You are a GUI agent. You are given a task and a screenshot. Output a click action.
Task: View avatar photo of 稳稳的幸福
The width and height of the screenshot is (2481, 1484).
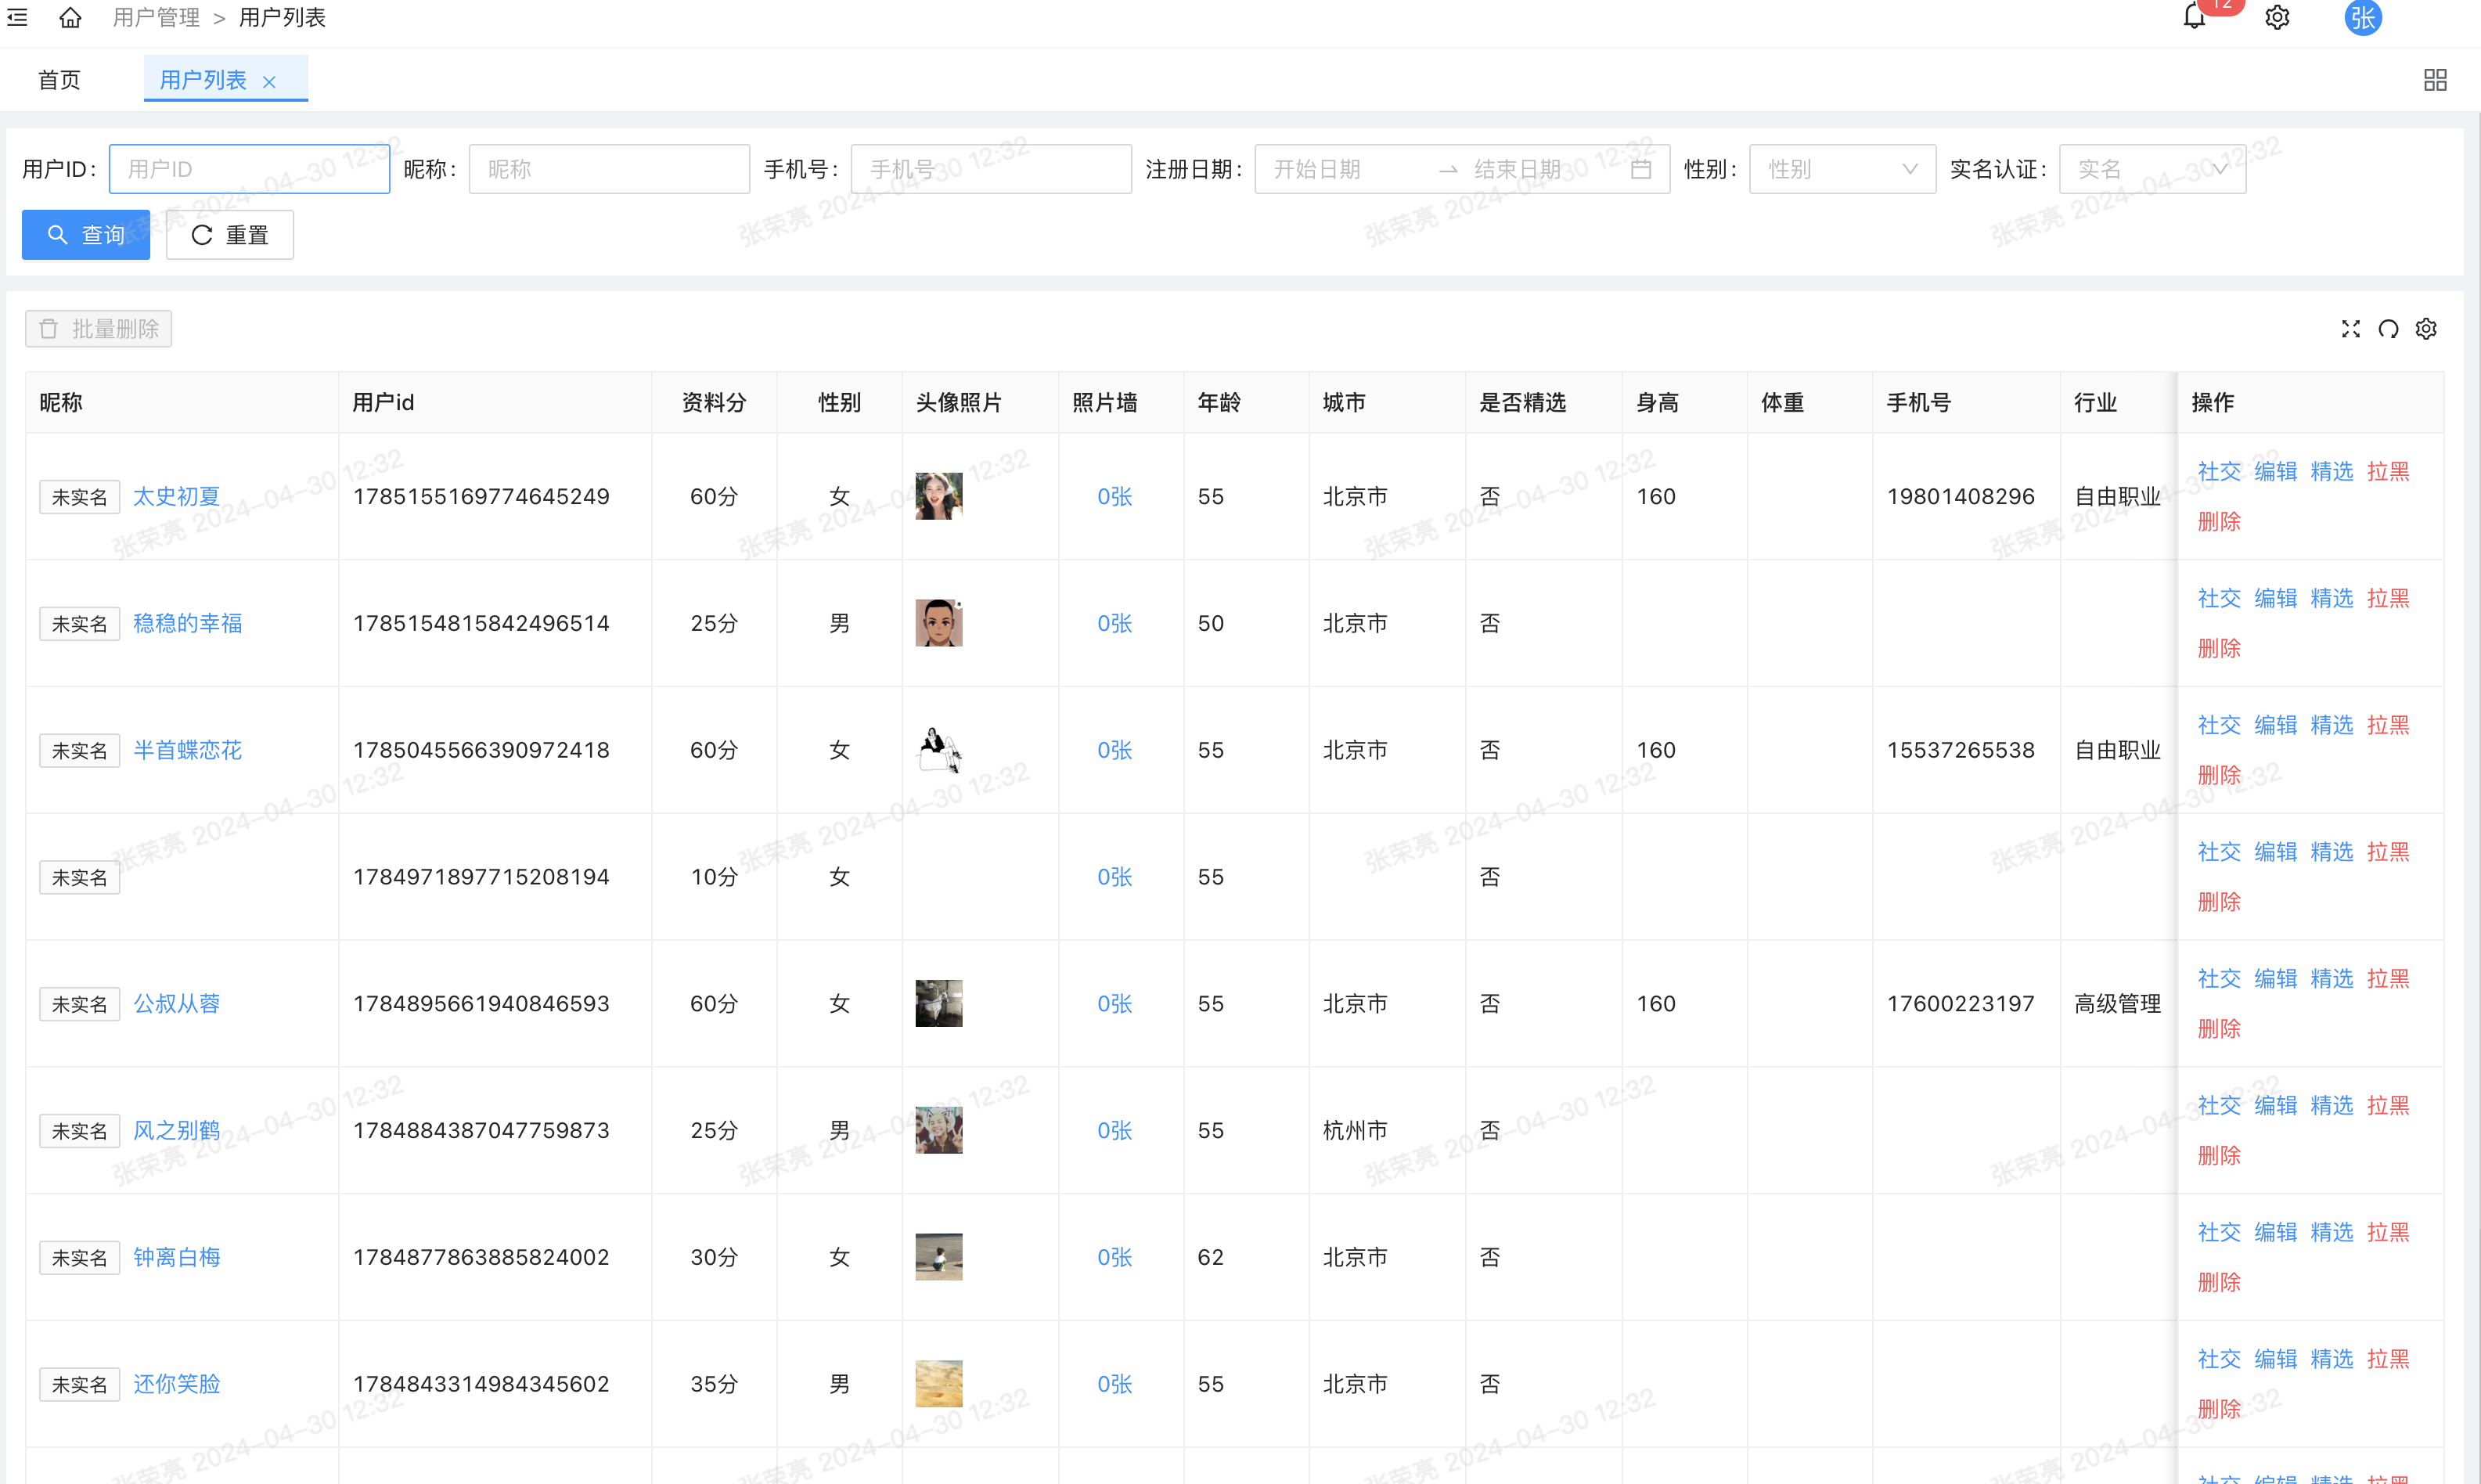[939, 623]
